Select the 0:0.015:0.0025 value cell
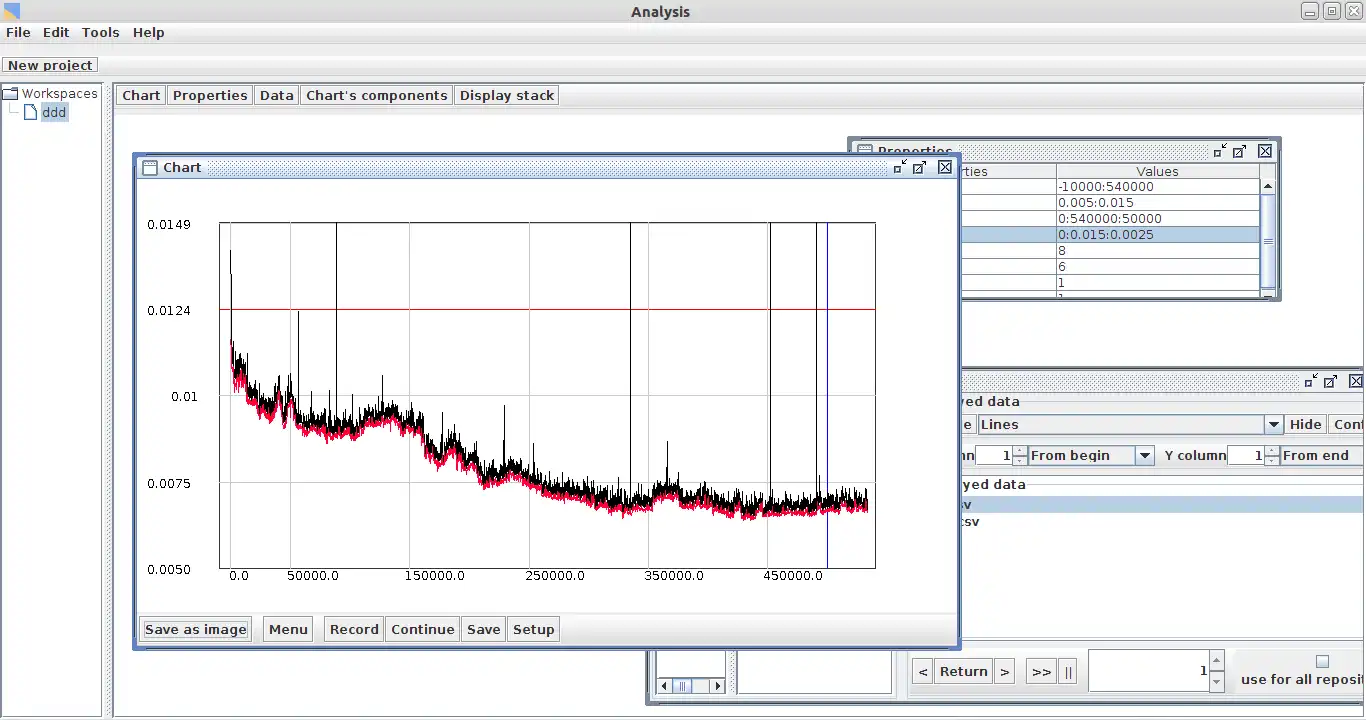 [x=1157, y=235]
